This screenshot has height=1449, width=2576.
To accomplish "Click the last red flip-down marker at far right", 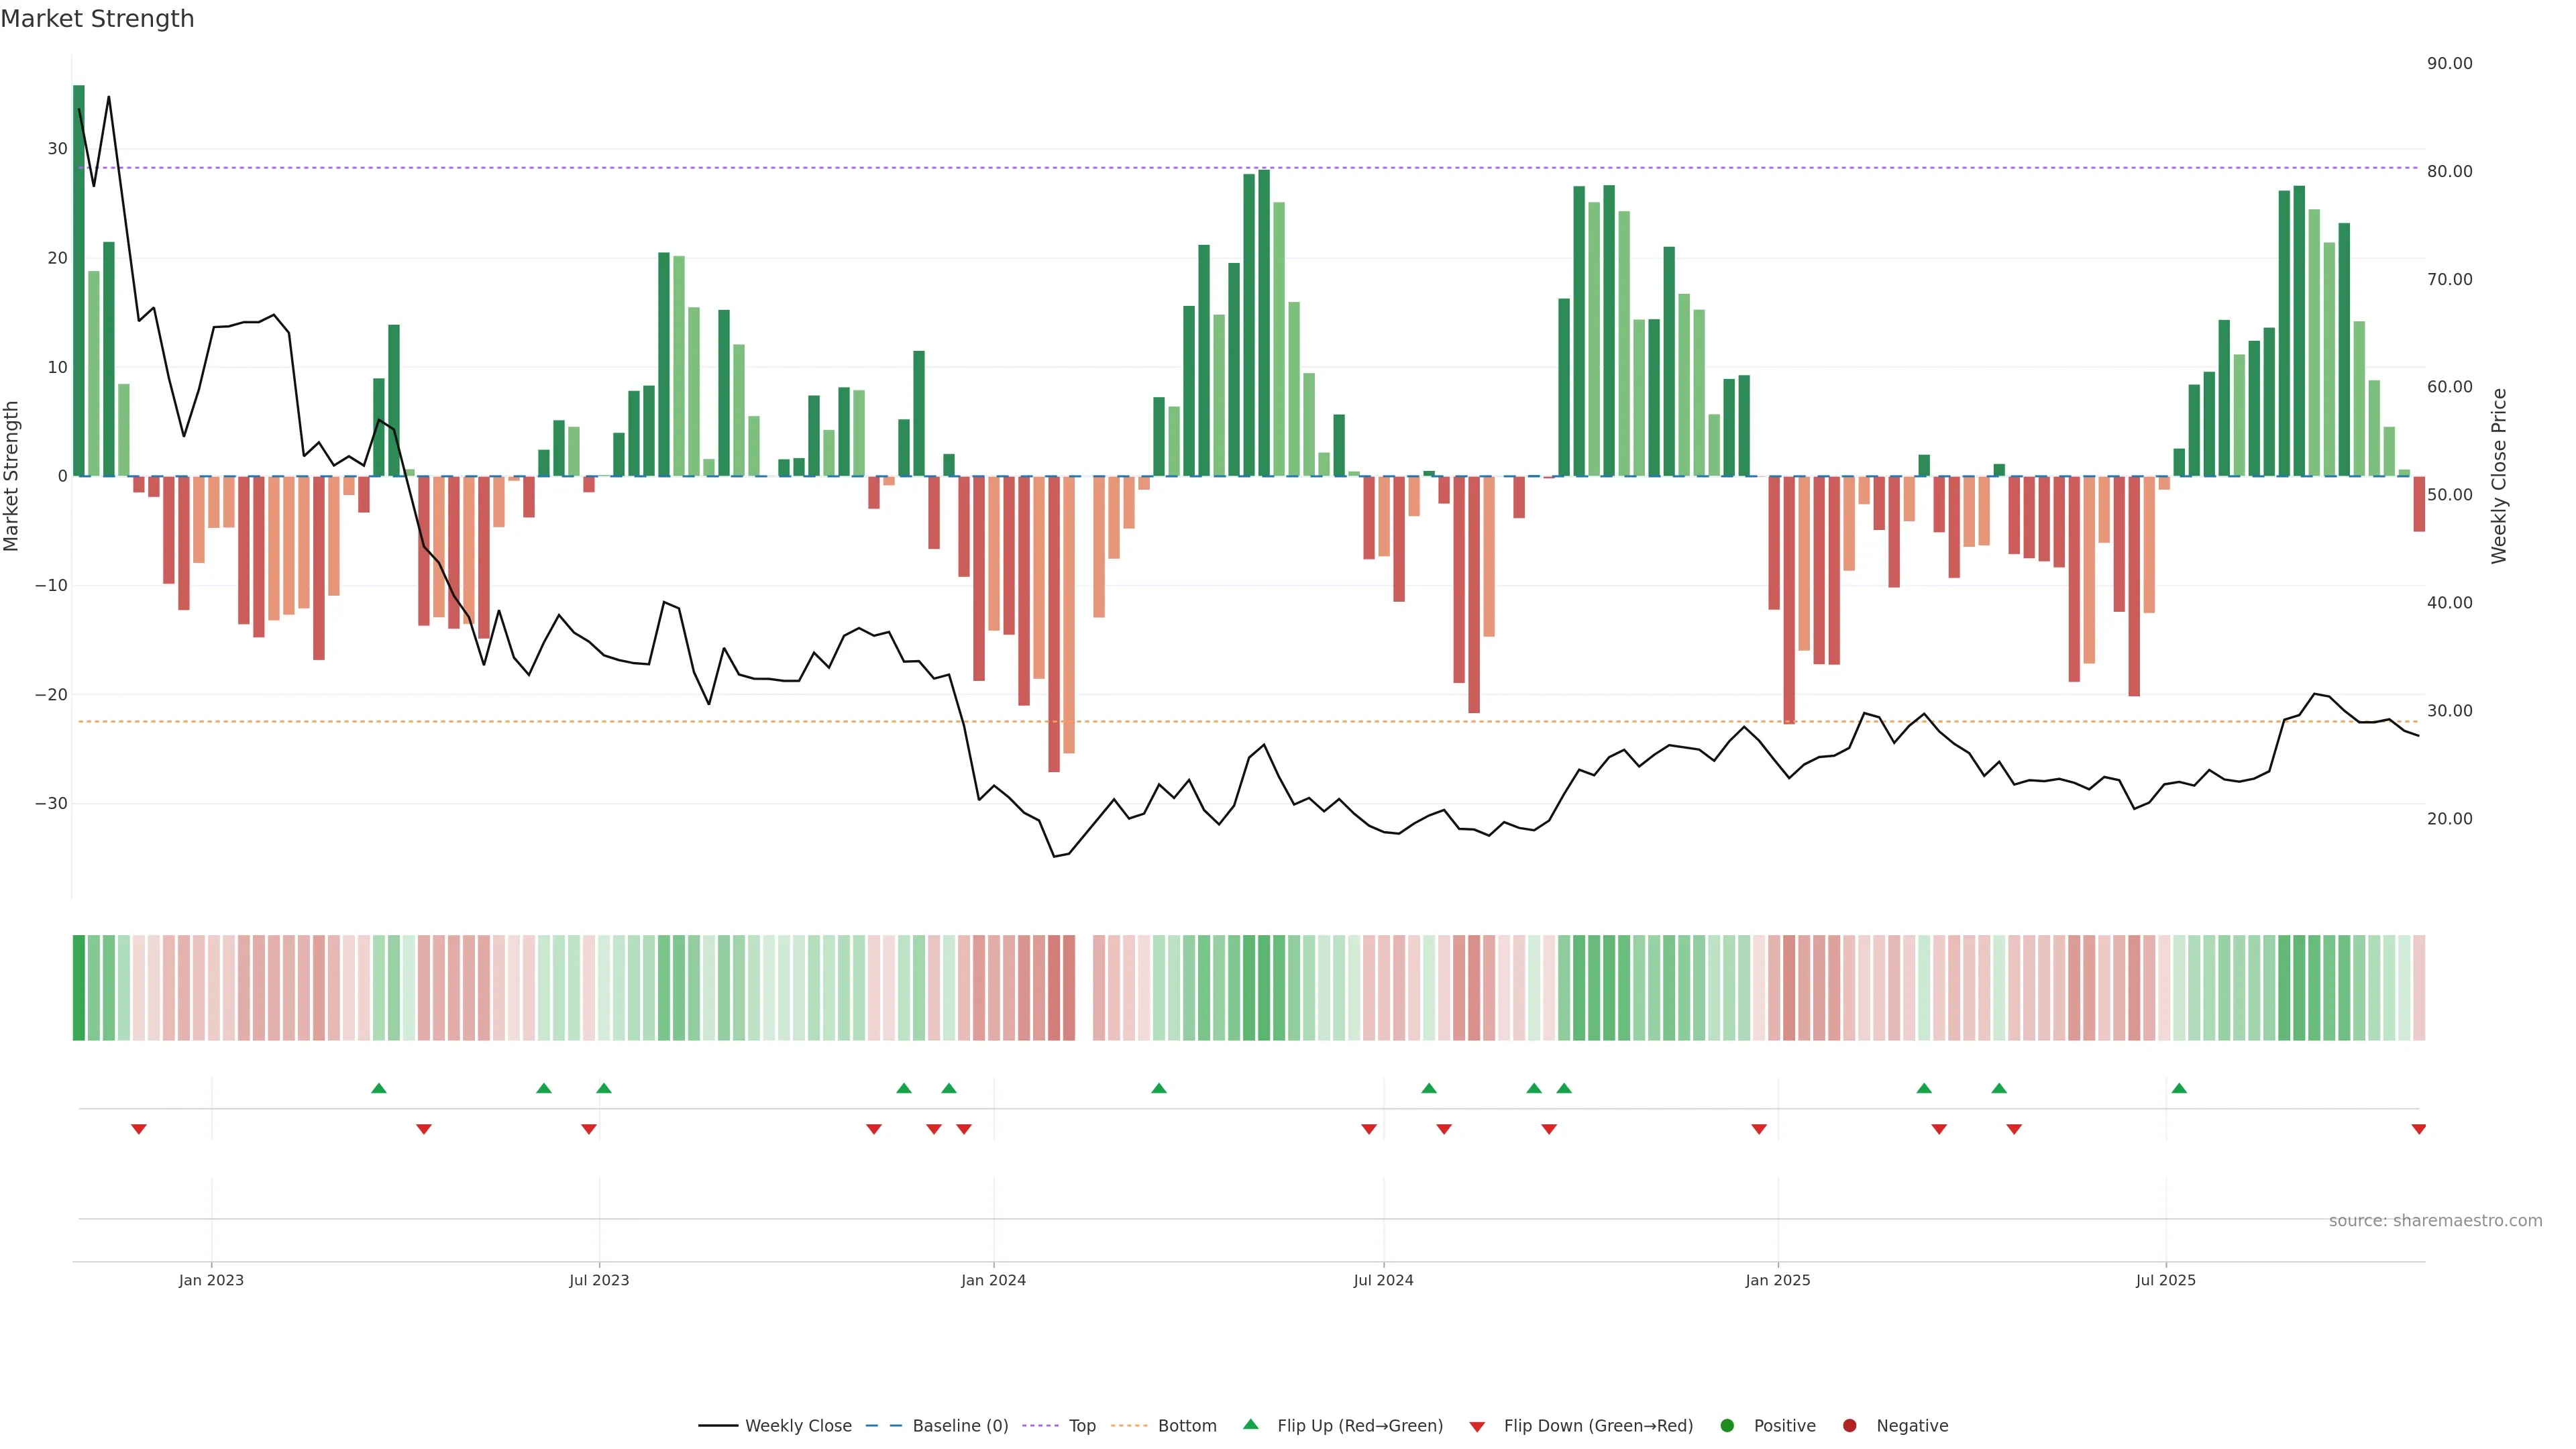I will click(2418, 1129).
